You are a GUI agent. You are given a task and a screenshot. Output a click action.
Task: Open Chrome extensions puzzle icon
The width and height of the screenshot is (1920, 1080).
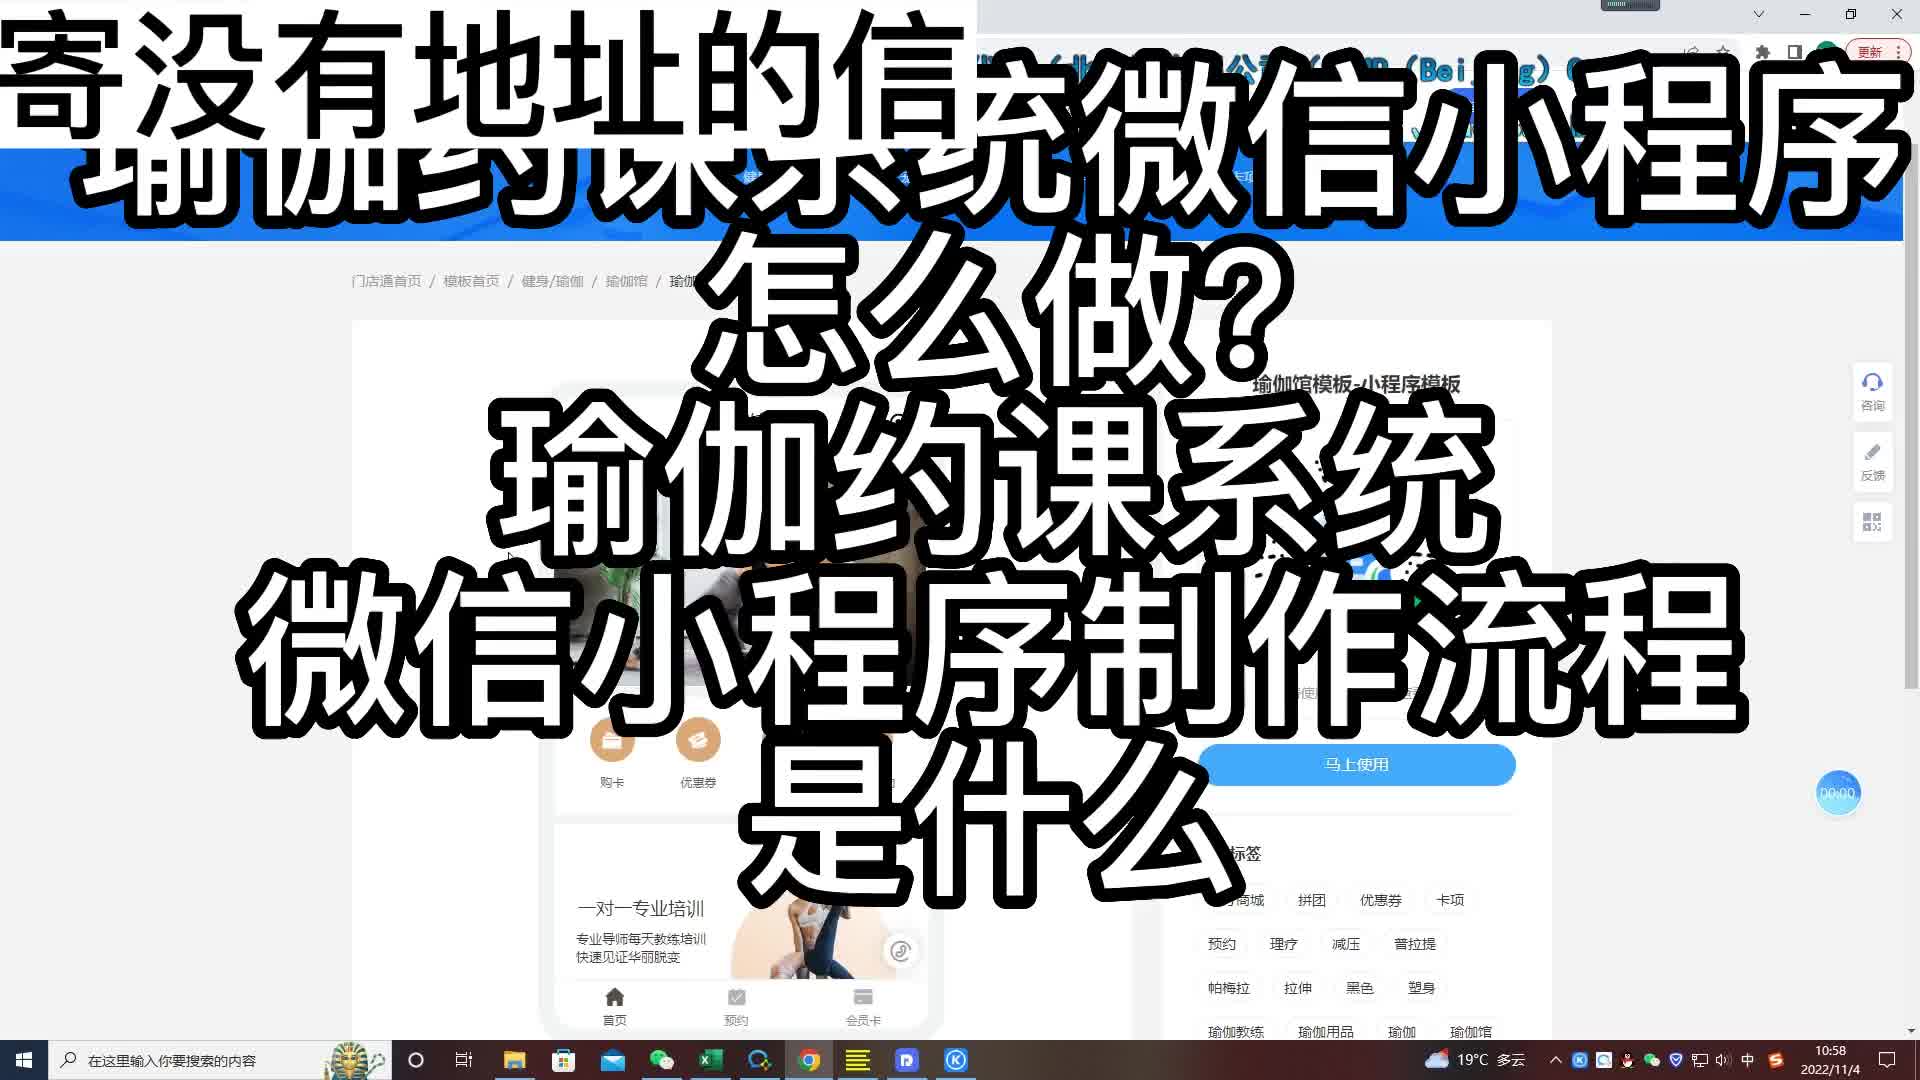(1763, 52)
